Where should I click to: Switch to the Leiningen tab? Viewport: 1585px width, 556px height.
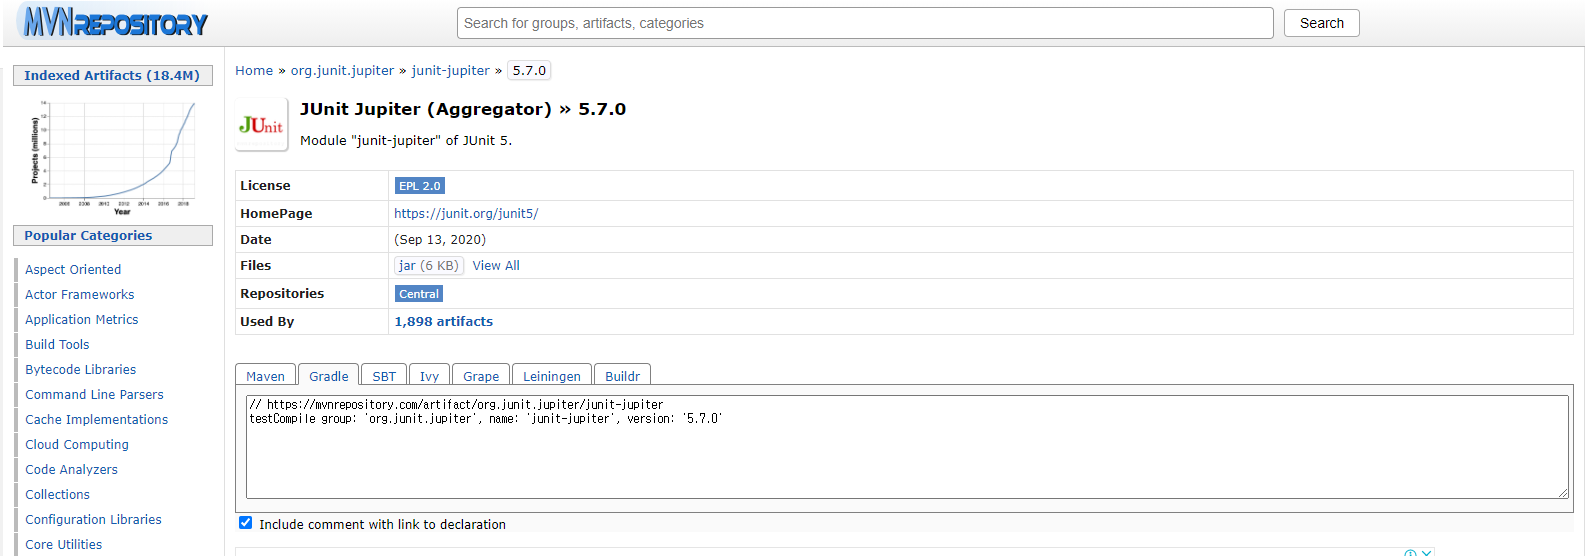coord(552,375)
